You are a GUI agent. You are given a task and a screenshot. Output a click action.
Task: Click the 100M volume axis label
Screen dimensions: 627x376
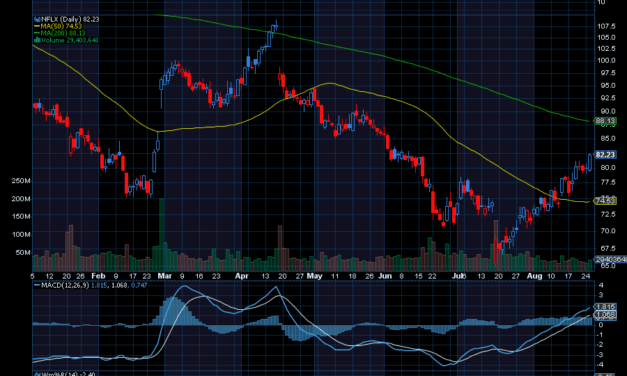click(x=21, y=234)
